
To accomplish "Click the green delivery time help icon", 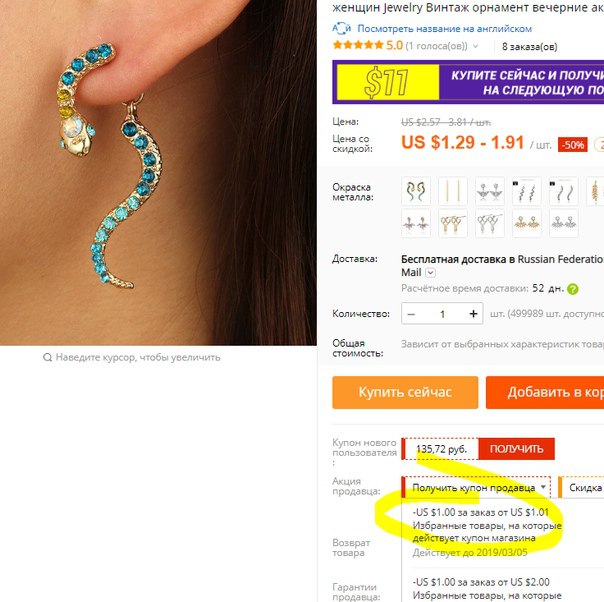I will (573, 289).
